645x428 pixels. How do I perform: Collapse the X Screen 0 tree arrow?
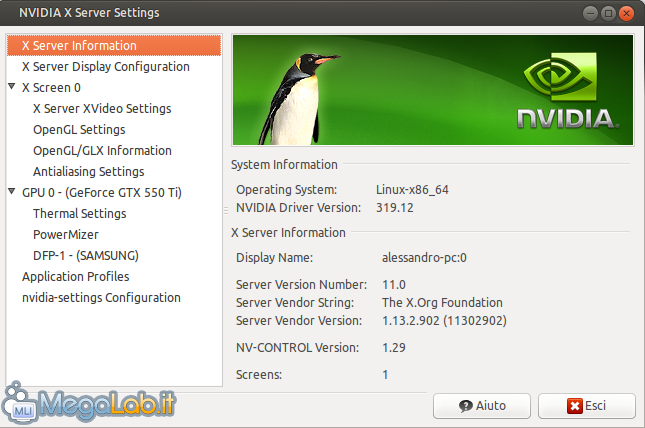12,86
